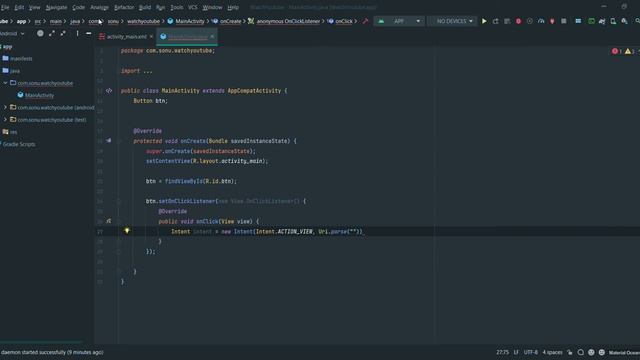Viewport: 640px width, 360px height.
Task: Open the Android project view dropdown
Action: tap(12, 33)
